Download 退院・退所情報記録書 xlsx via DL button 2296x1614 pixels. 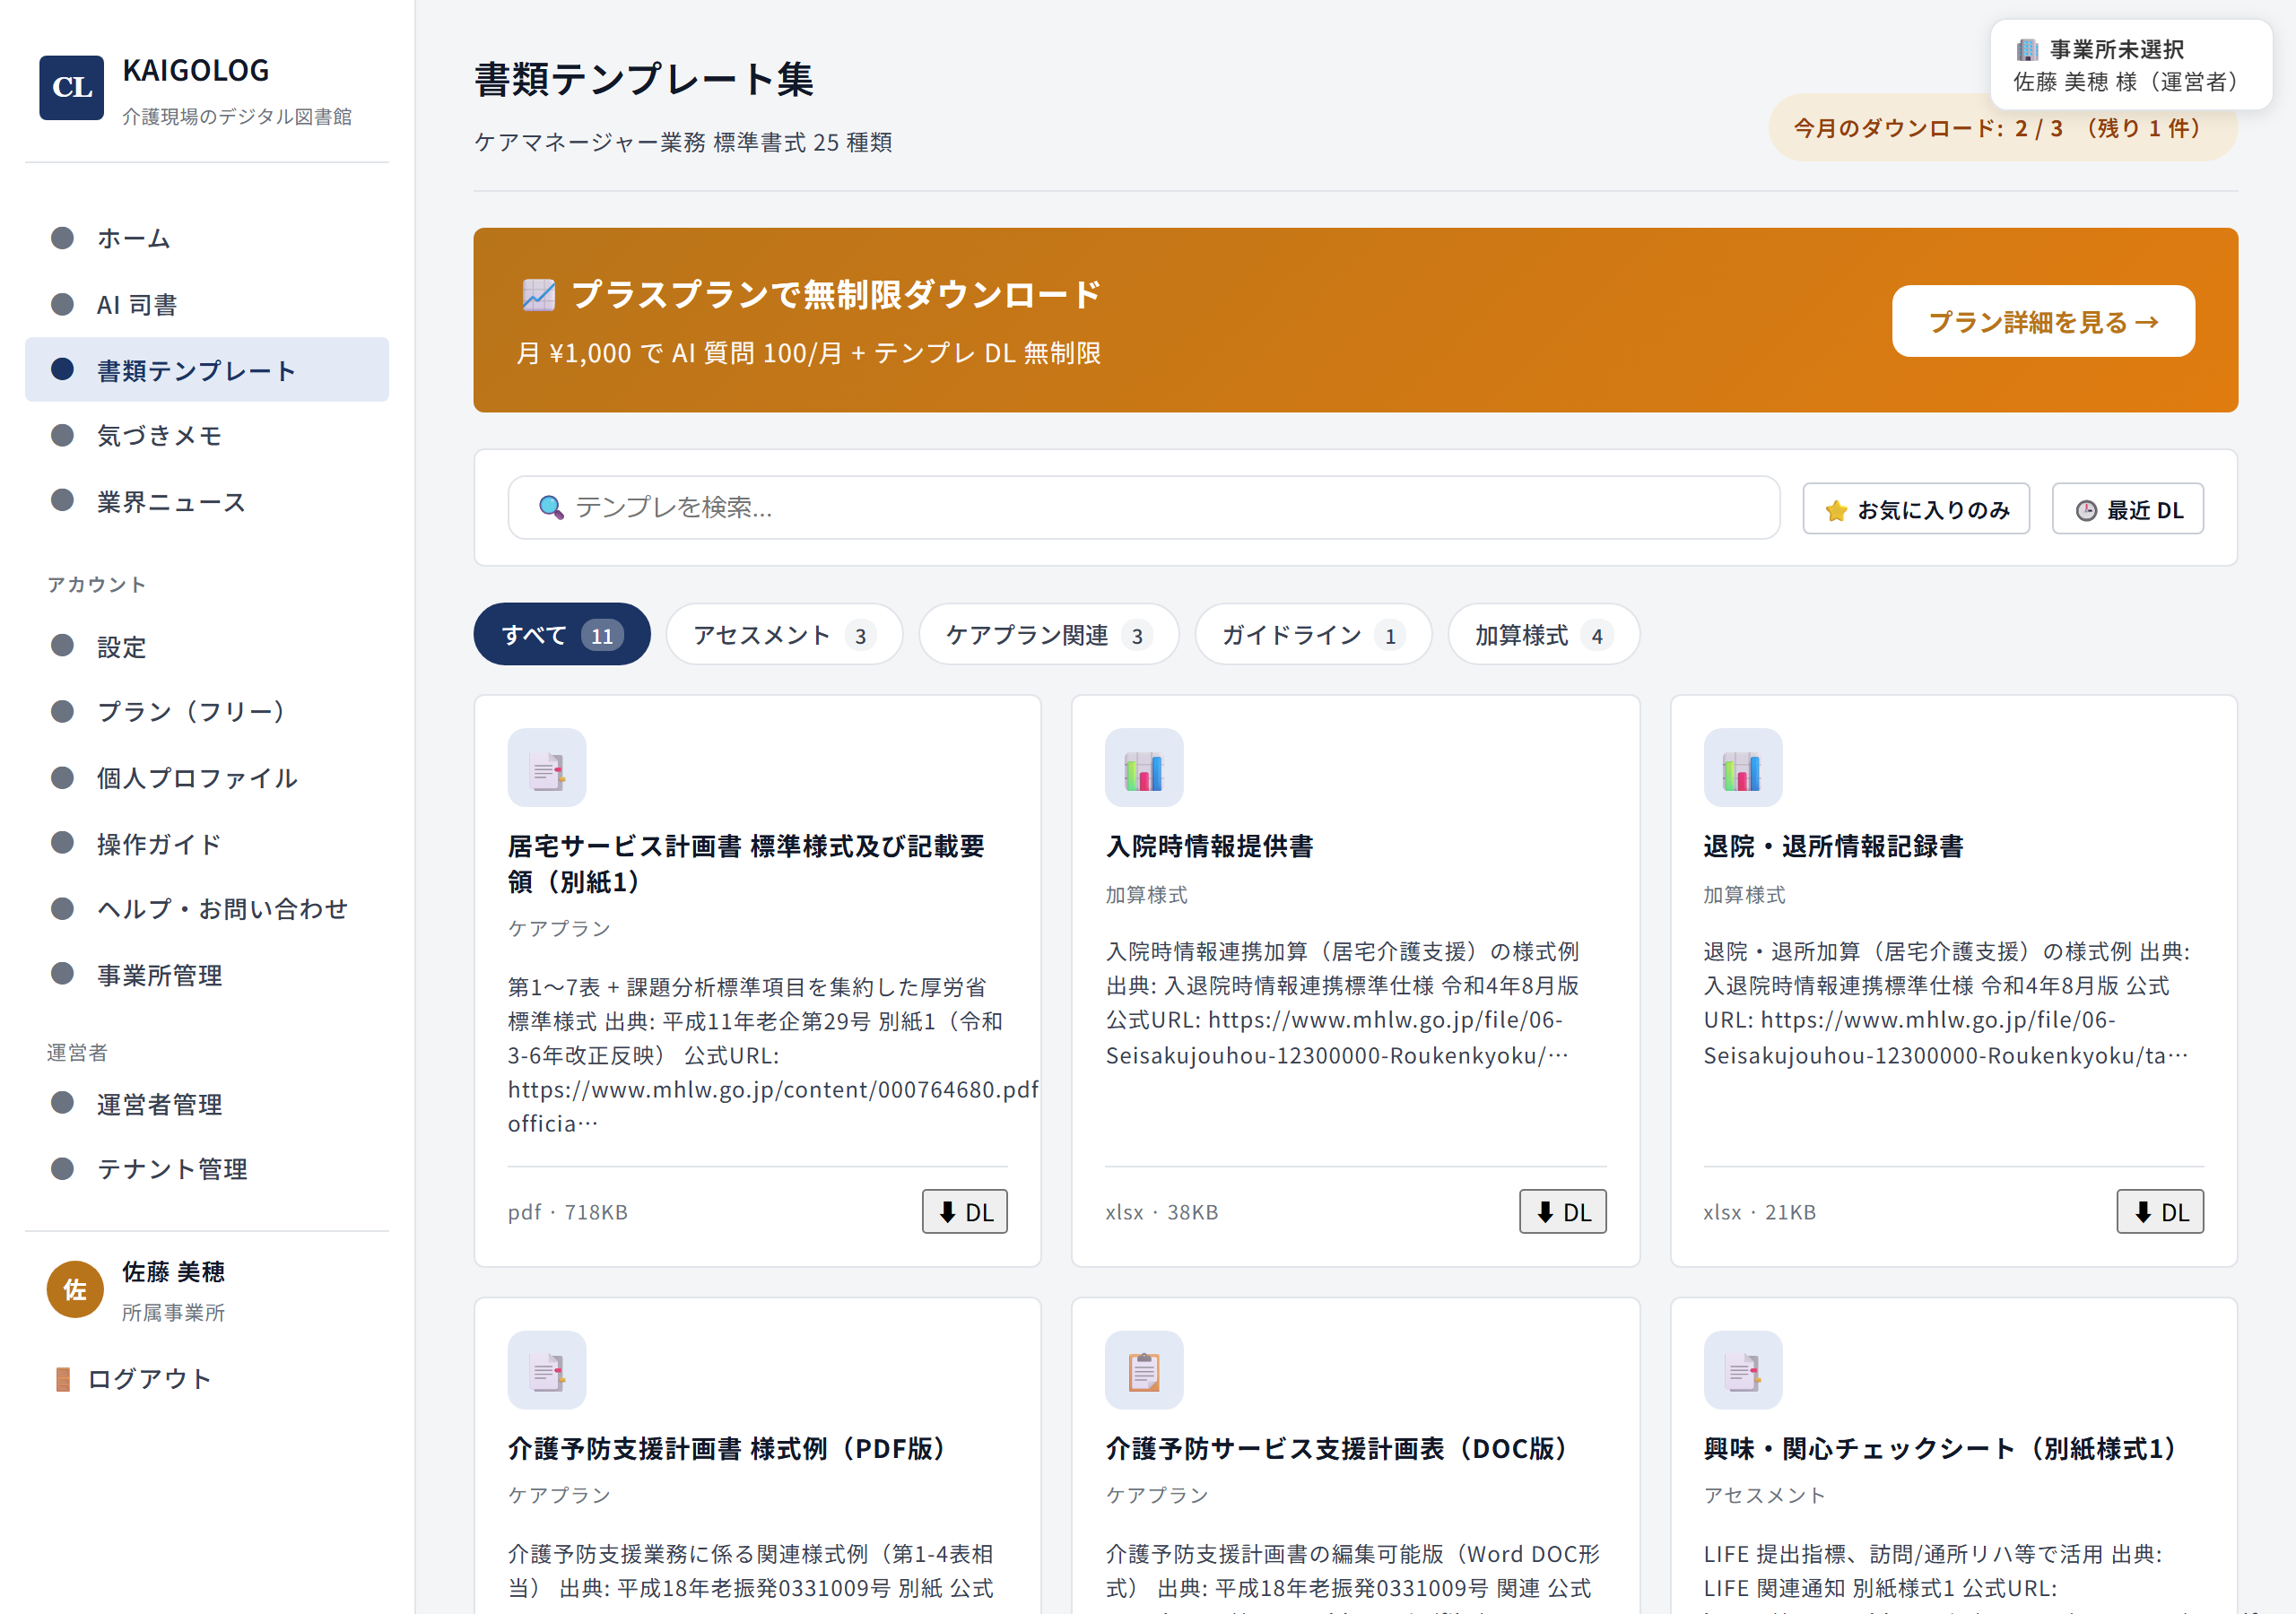click(2160, 1211)
